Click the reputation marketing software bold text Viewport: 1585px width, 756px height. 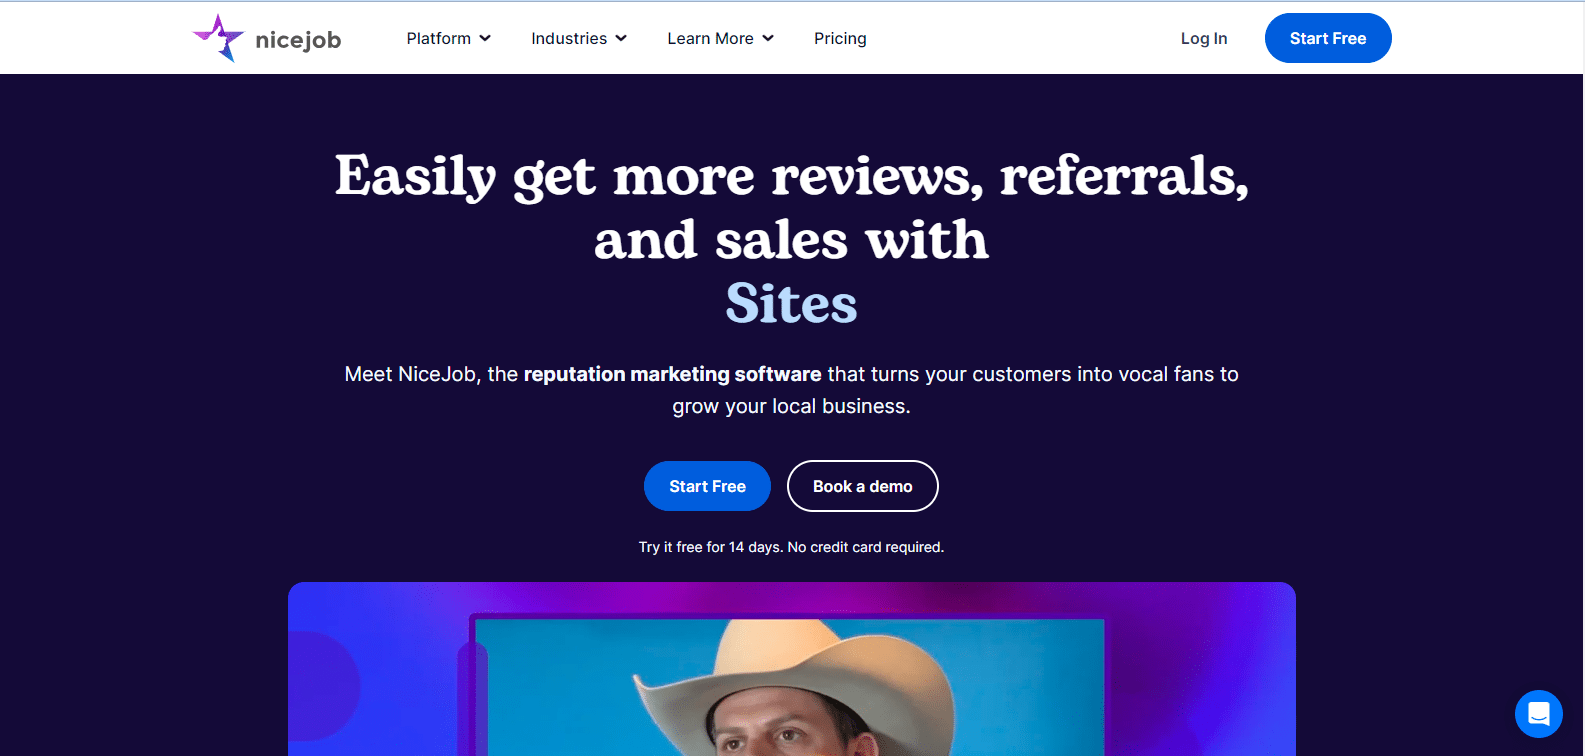coord(672,374)
